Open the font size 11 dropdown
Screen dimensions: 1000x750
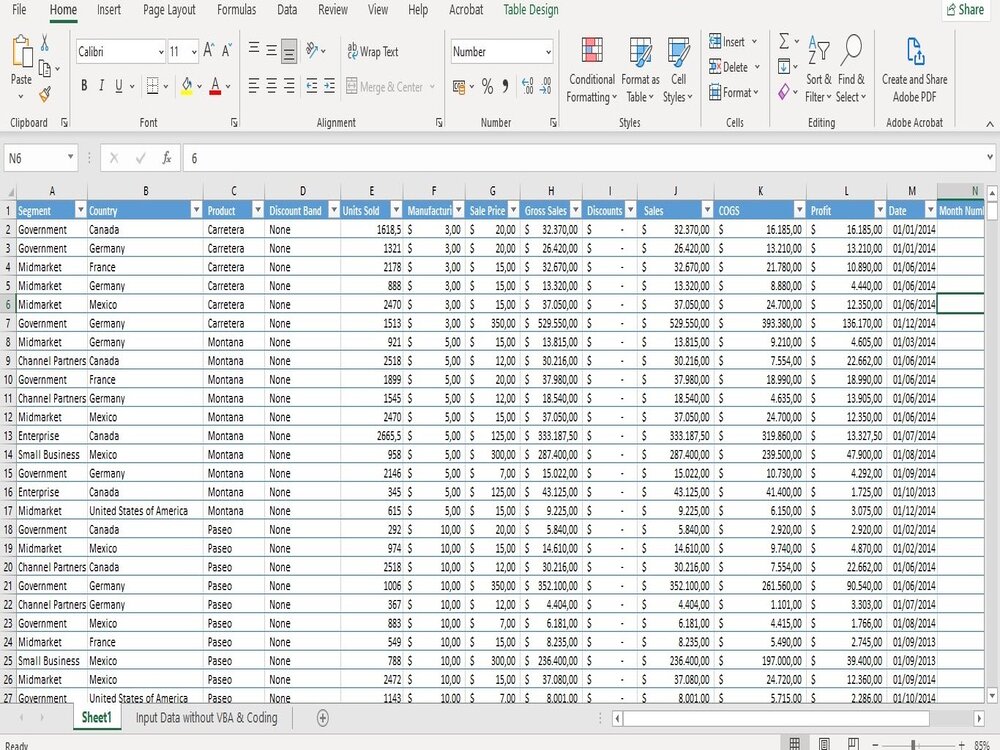[193, 52]
